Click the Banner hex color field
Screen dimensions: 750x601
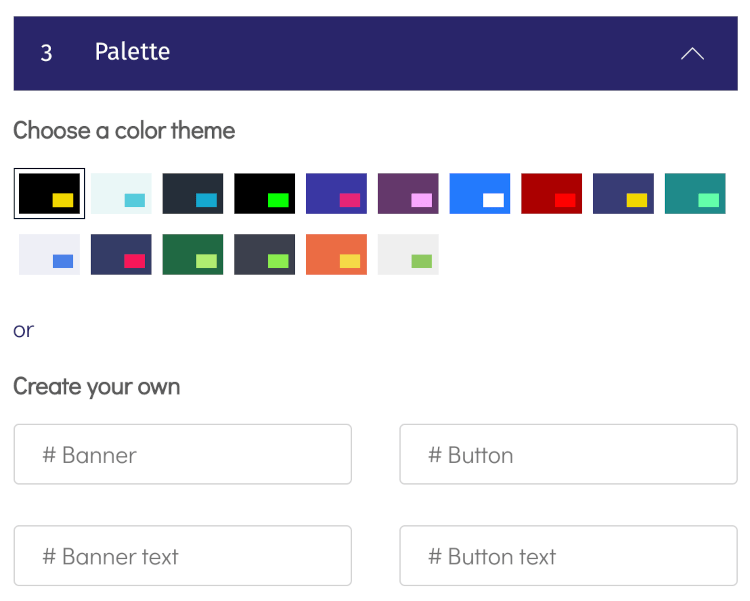click(183, 454)
